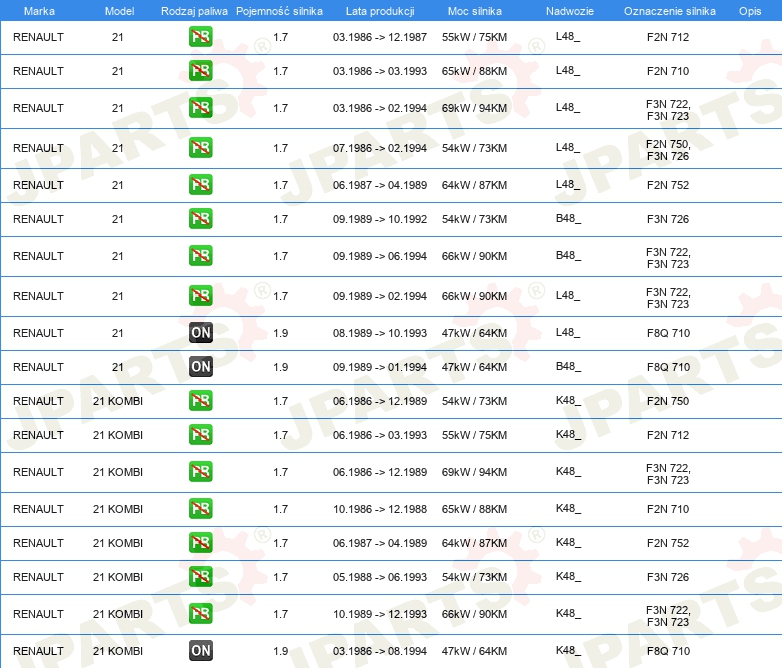The width and height of the screenshot is (782, 668).
Task: Click petrol icon in 21 KOMBI F2N 752 row
Action: point(200,543)
